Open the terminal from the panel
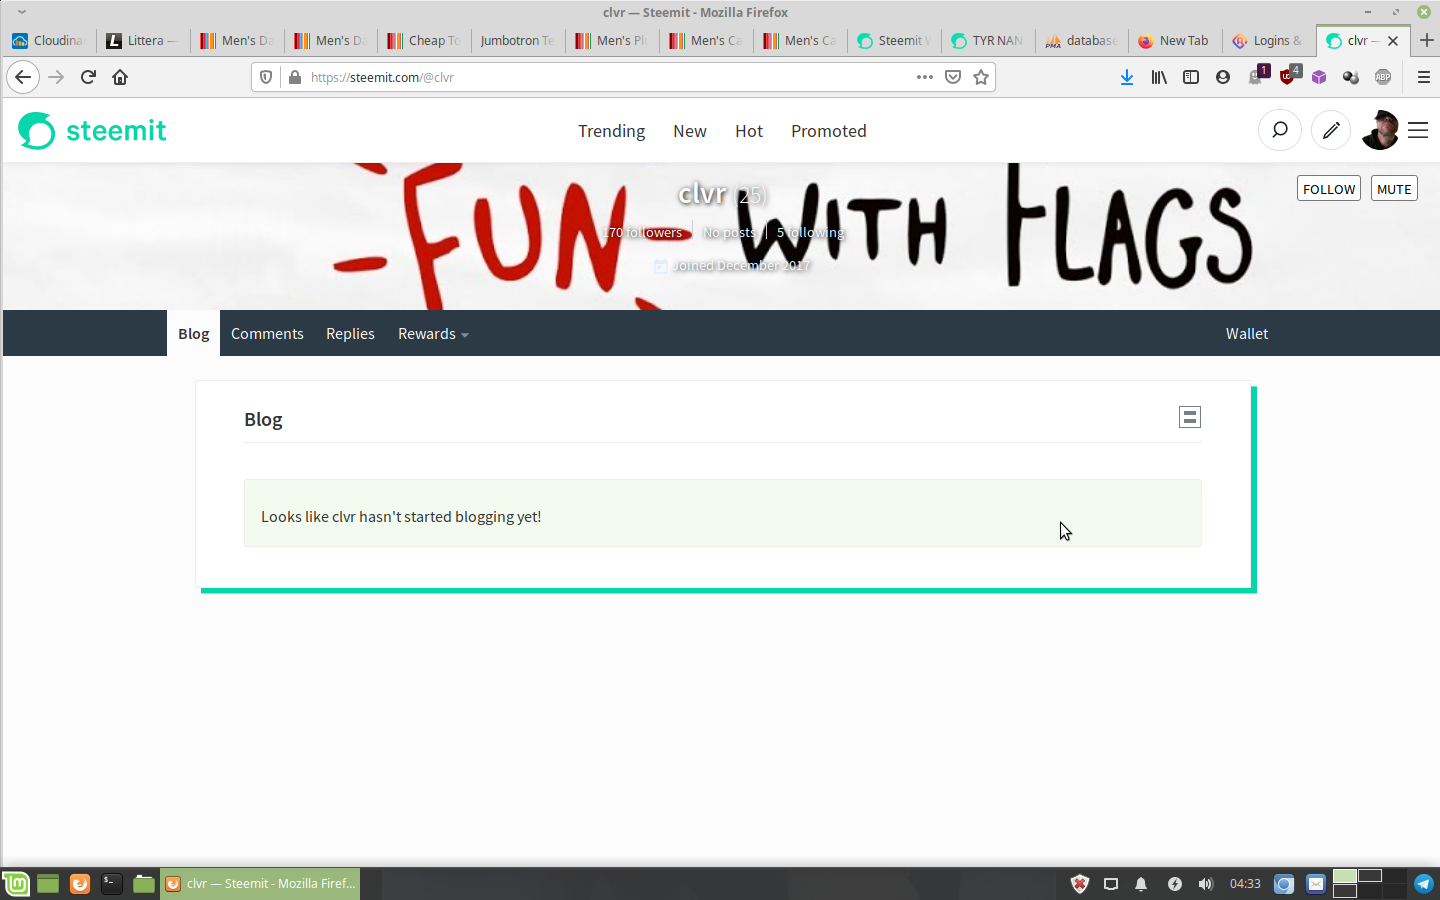Viewport: 1440px width, 900px height. coord(112,884)
